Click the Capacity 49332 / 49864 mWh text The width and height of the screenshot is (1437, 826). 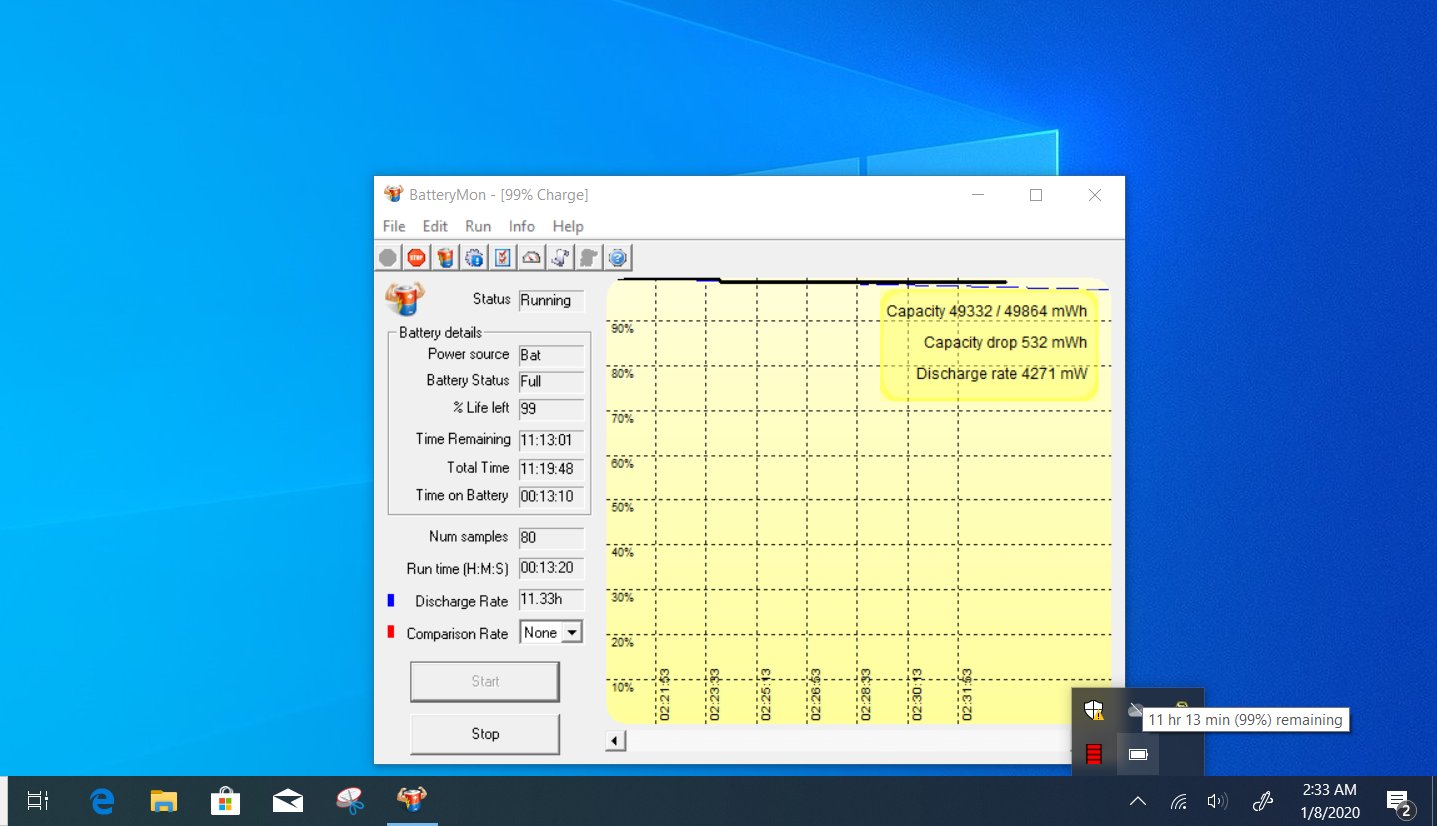[x=986, y=311]
